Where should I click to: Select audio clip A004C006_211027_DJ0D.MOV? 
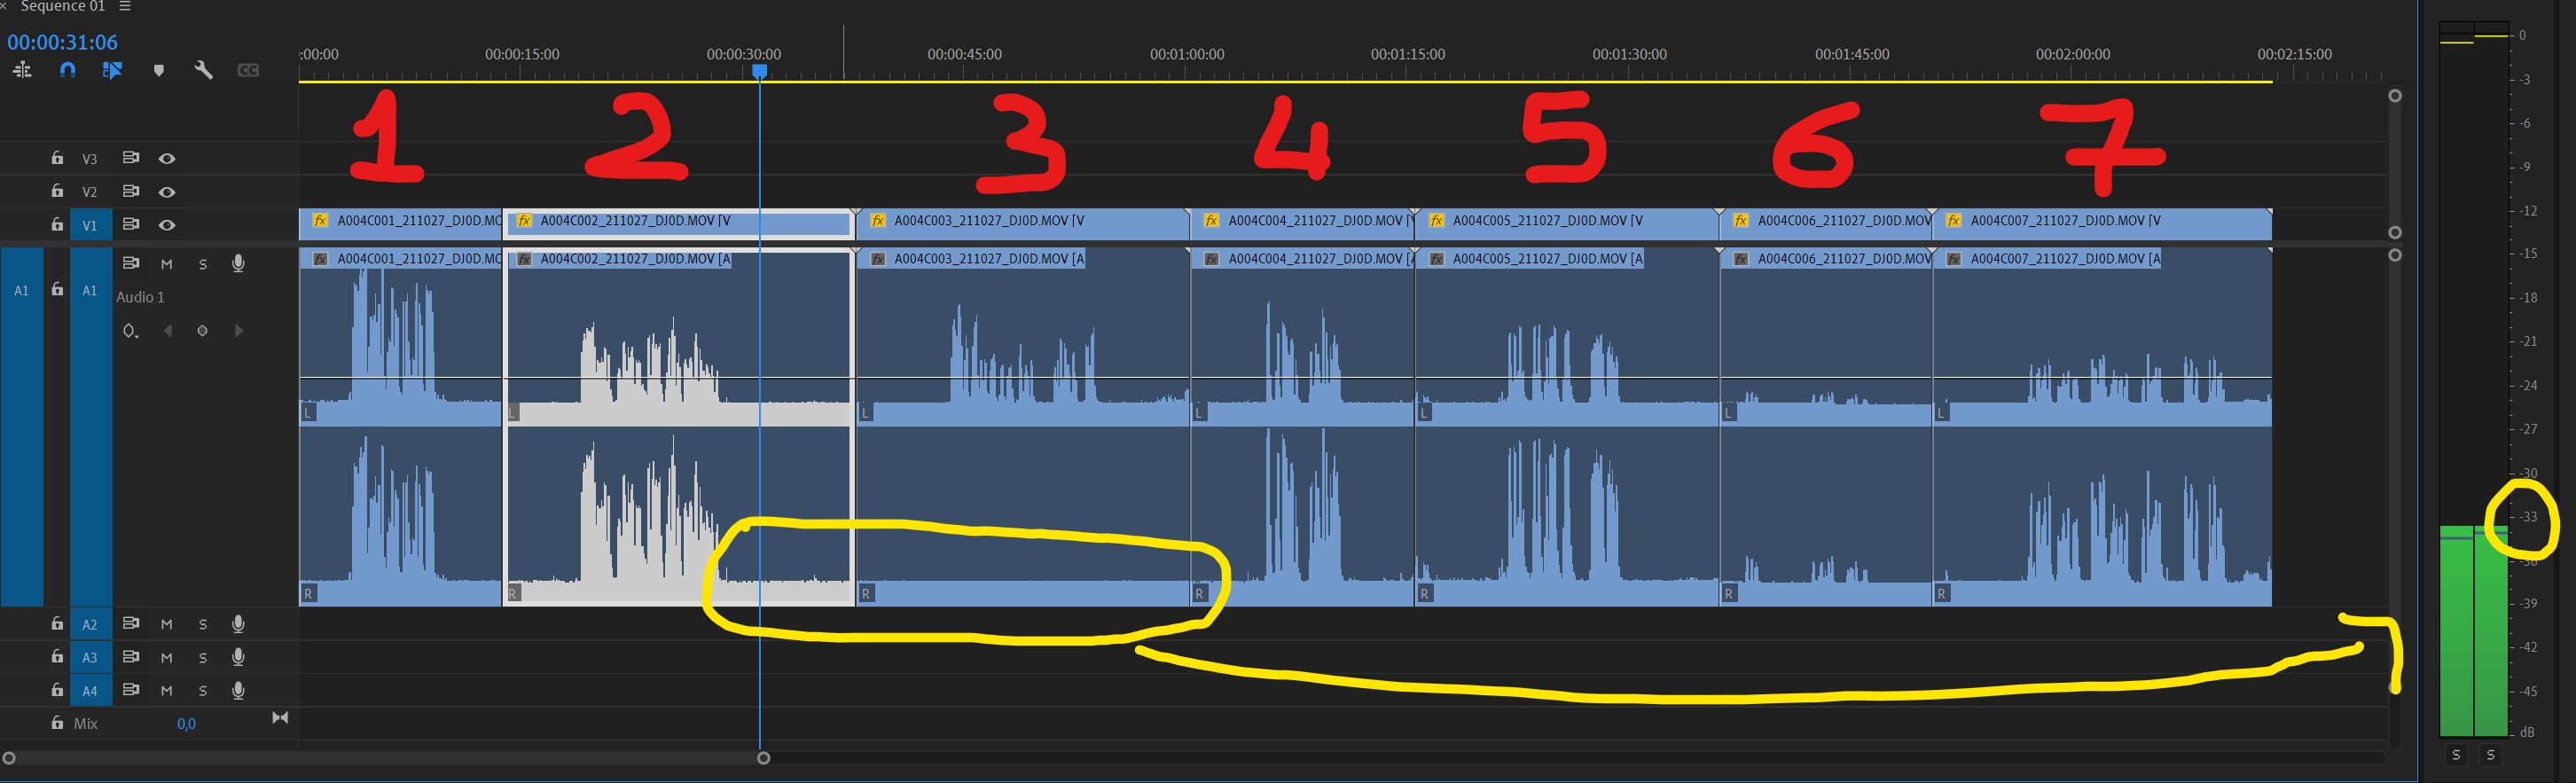coord(1826,427)
